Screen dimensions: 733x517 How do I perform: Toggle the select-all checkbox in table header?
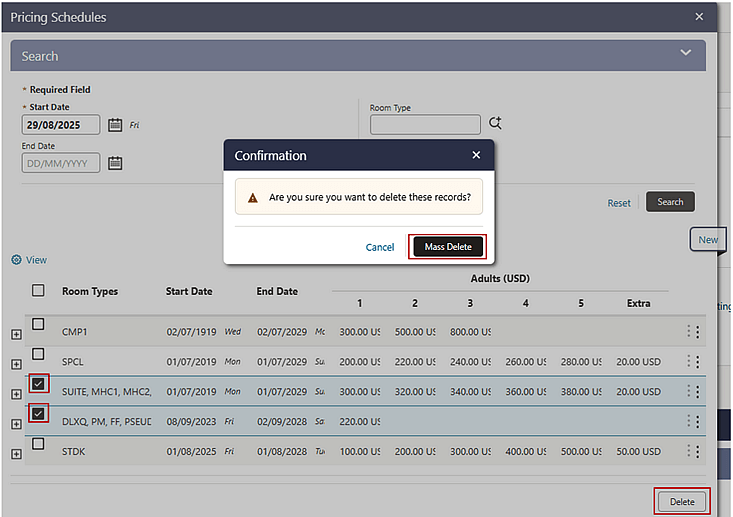[38, 290]
